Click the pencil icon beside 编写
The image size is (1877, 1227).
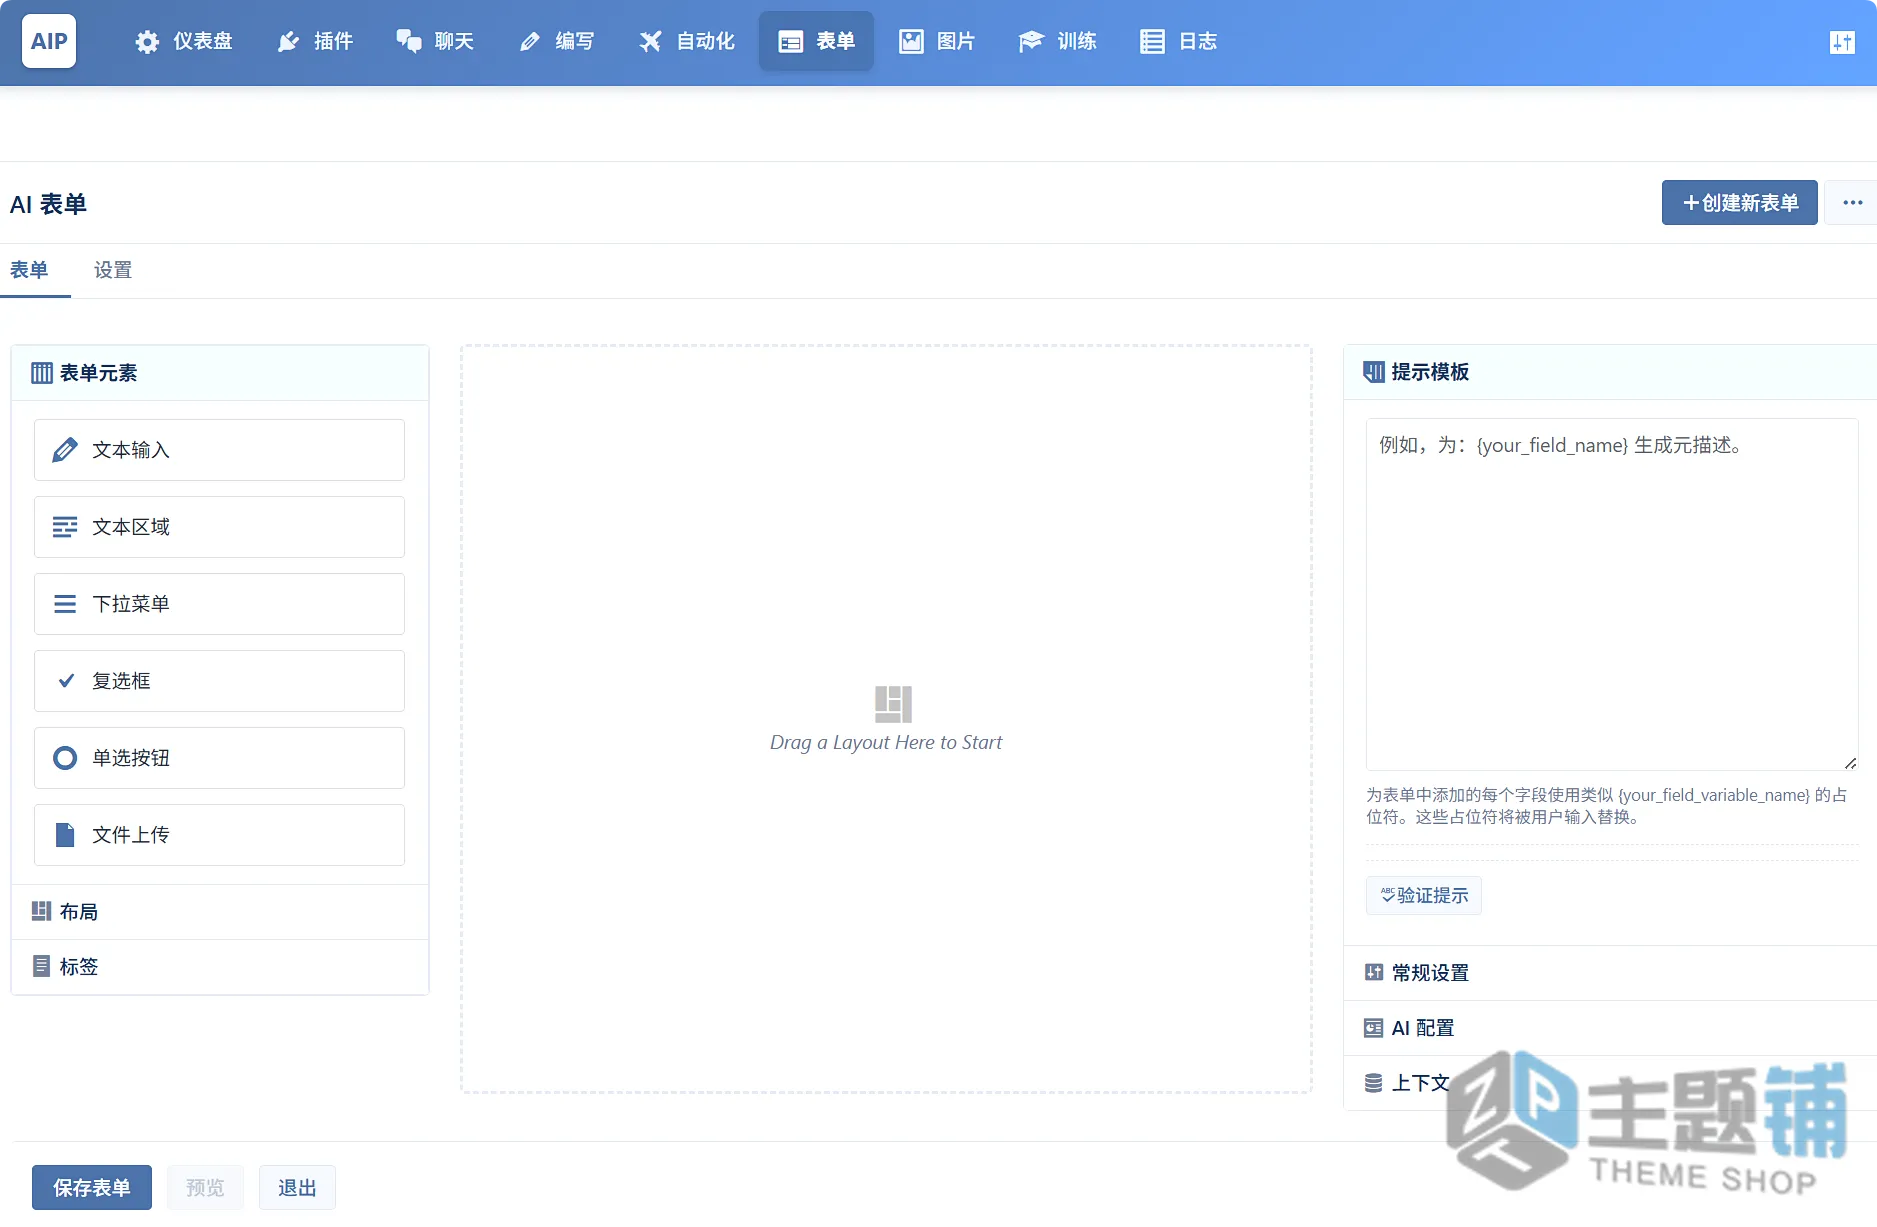tap(530, 42)
